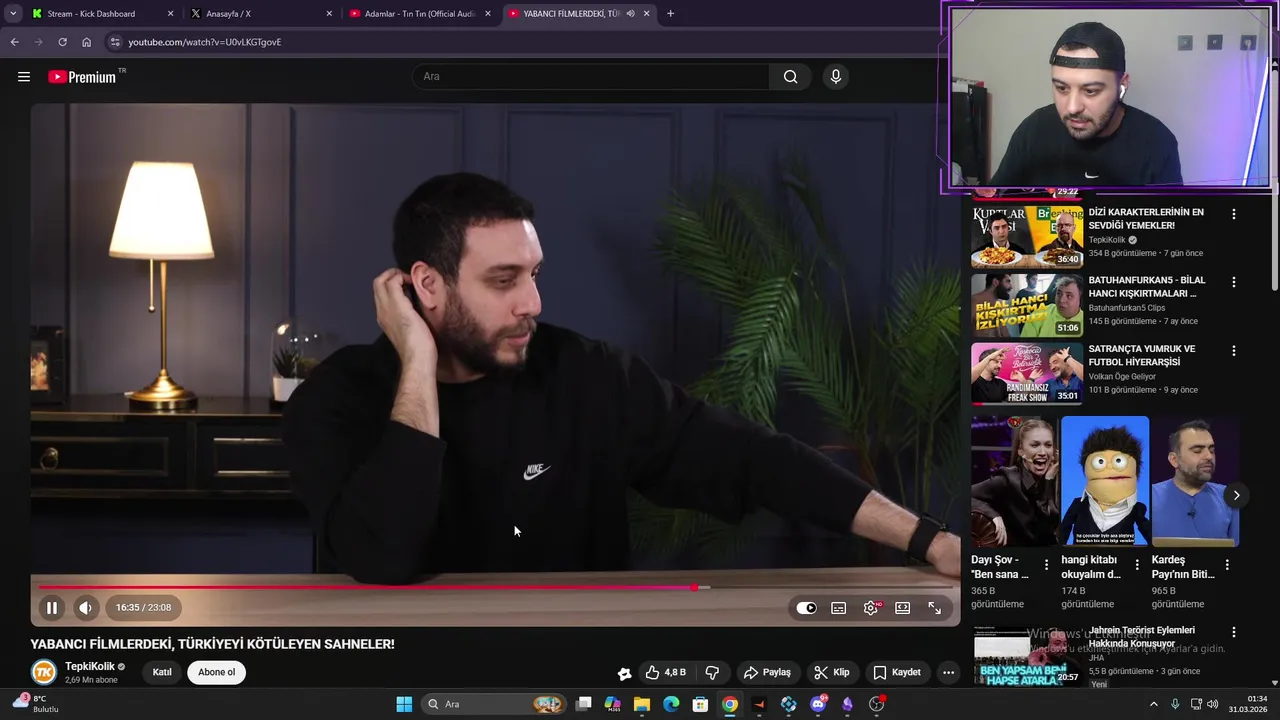This screenshot has width=1280, height=720.
Task: Open 'SATRANÇTA YUMRUK VE FUTBOL' thumbnail
Action: coord(1027,373)
